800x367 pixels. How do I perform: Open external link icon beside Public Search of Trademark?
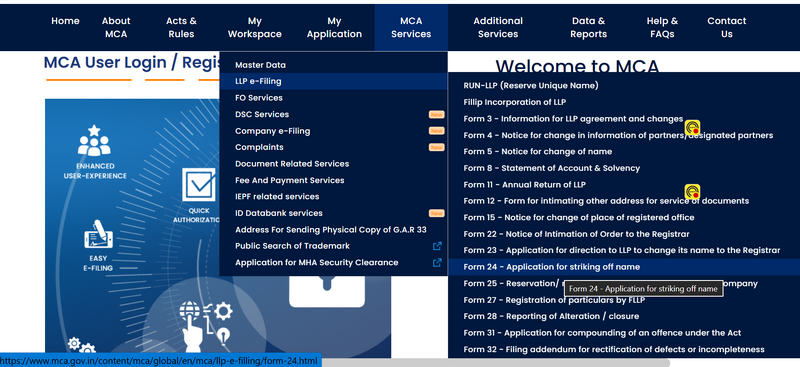pyautogui.click(x=437, y=246)
